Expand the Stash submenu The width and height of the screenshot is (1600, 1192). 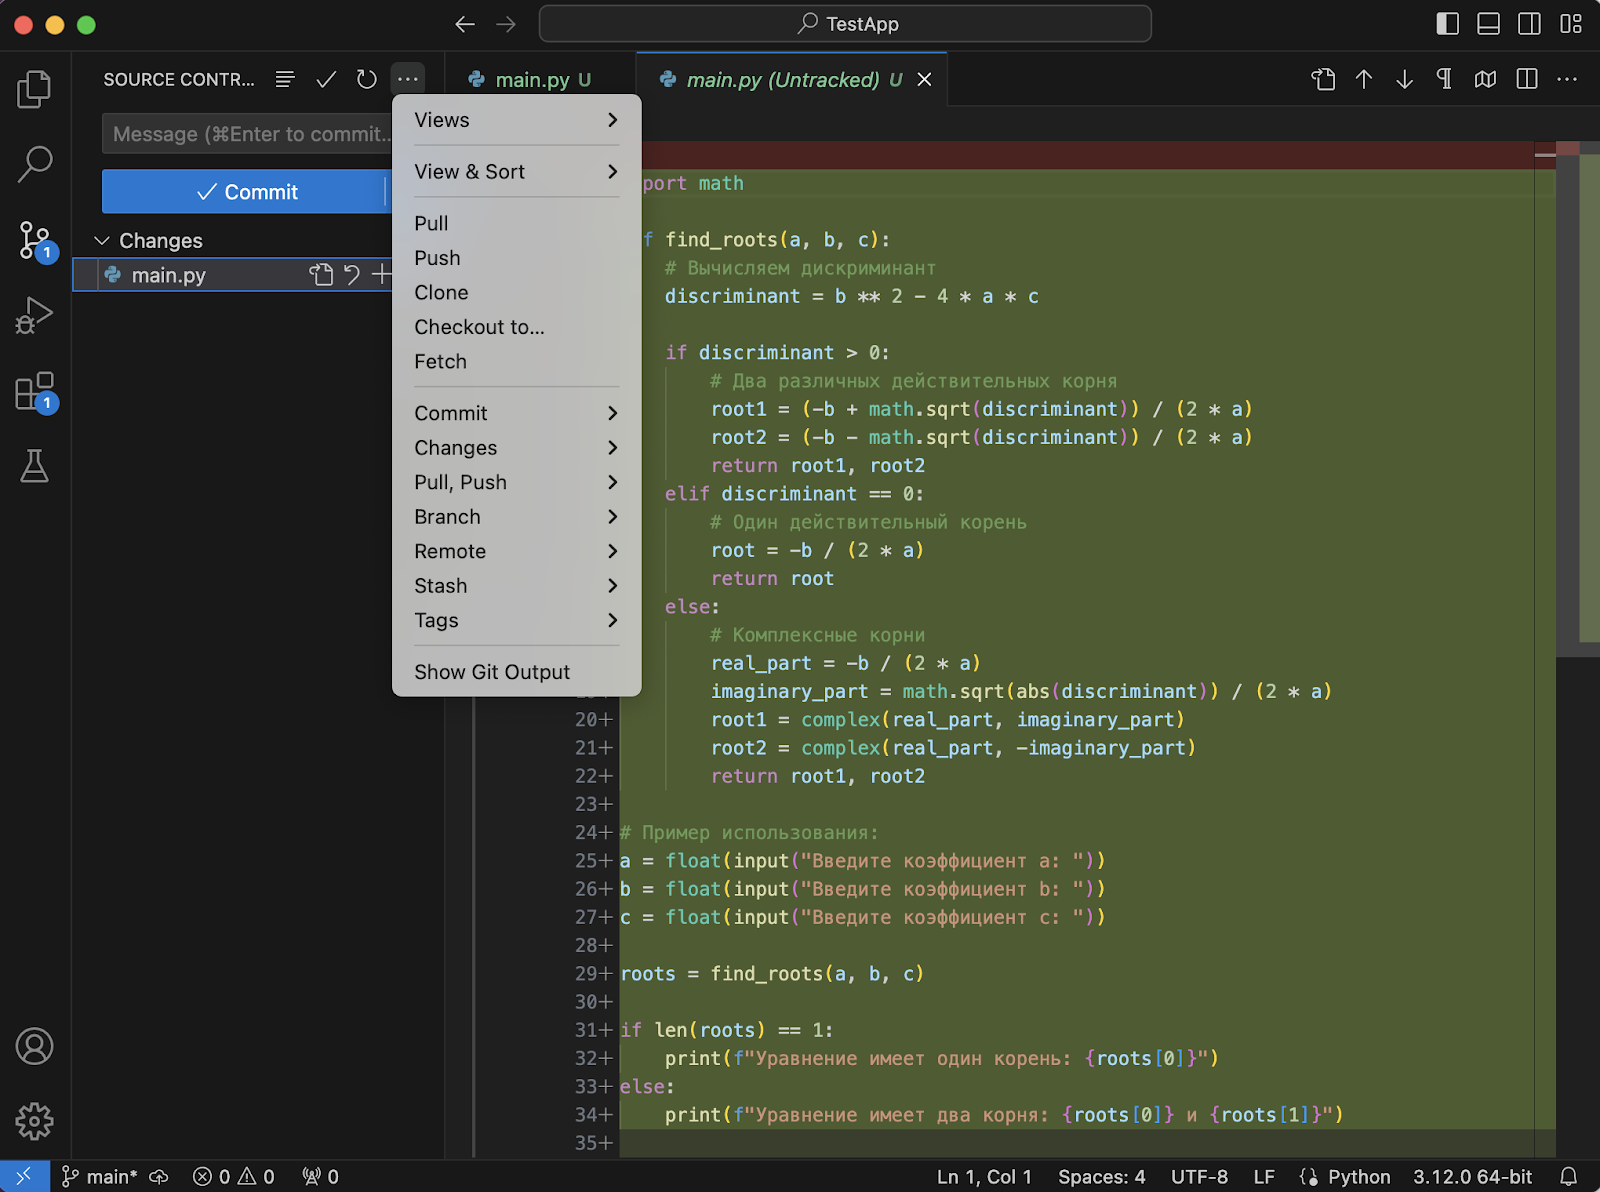pyautogui.click(x=516, y=586)
